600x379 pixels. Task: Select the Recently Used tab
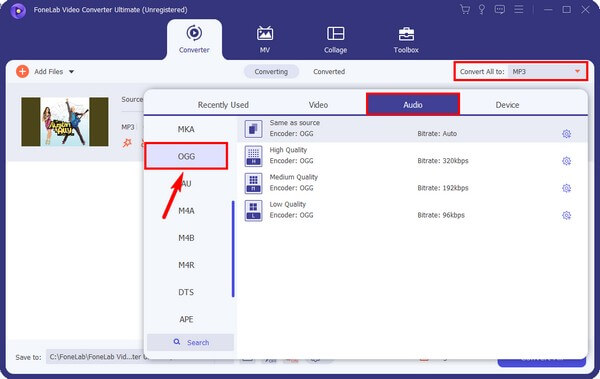(x=223, y=105)
